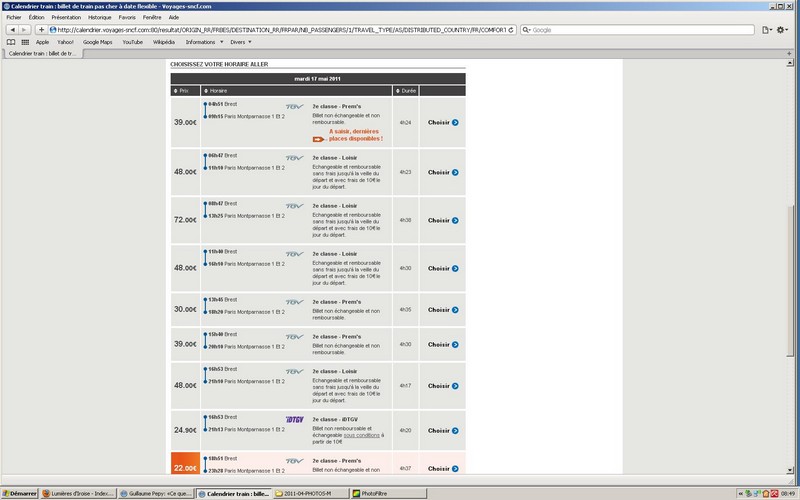Choisir the 39.00€ 15h40 train

[x=443, y=344]
